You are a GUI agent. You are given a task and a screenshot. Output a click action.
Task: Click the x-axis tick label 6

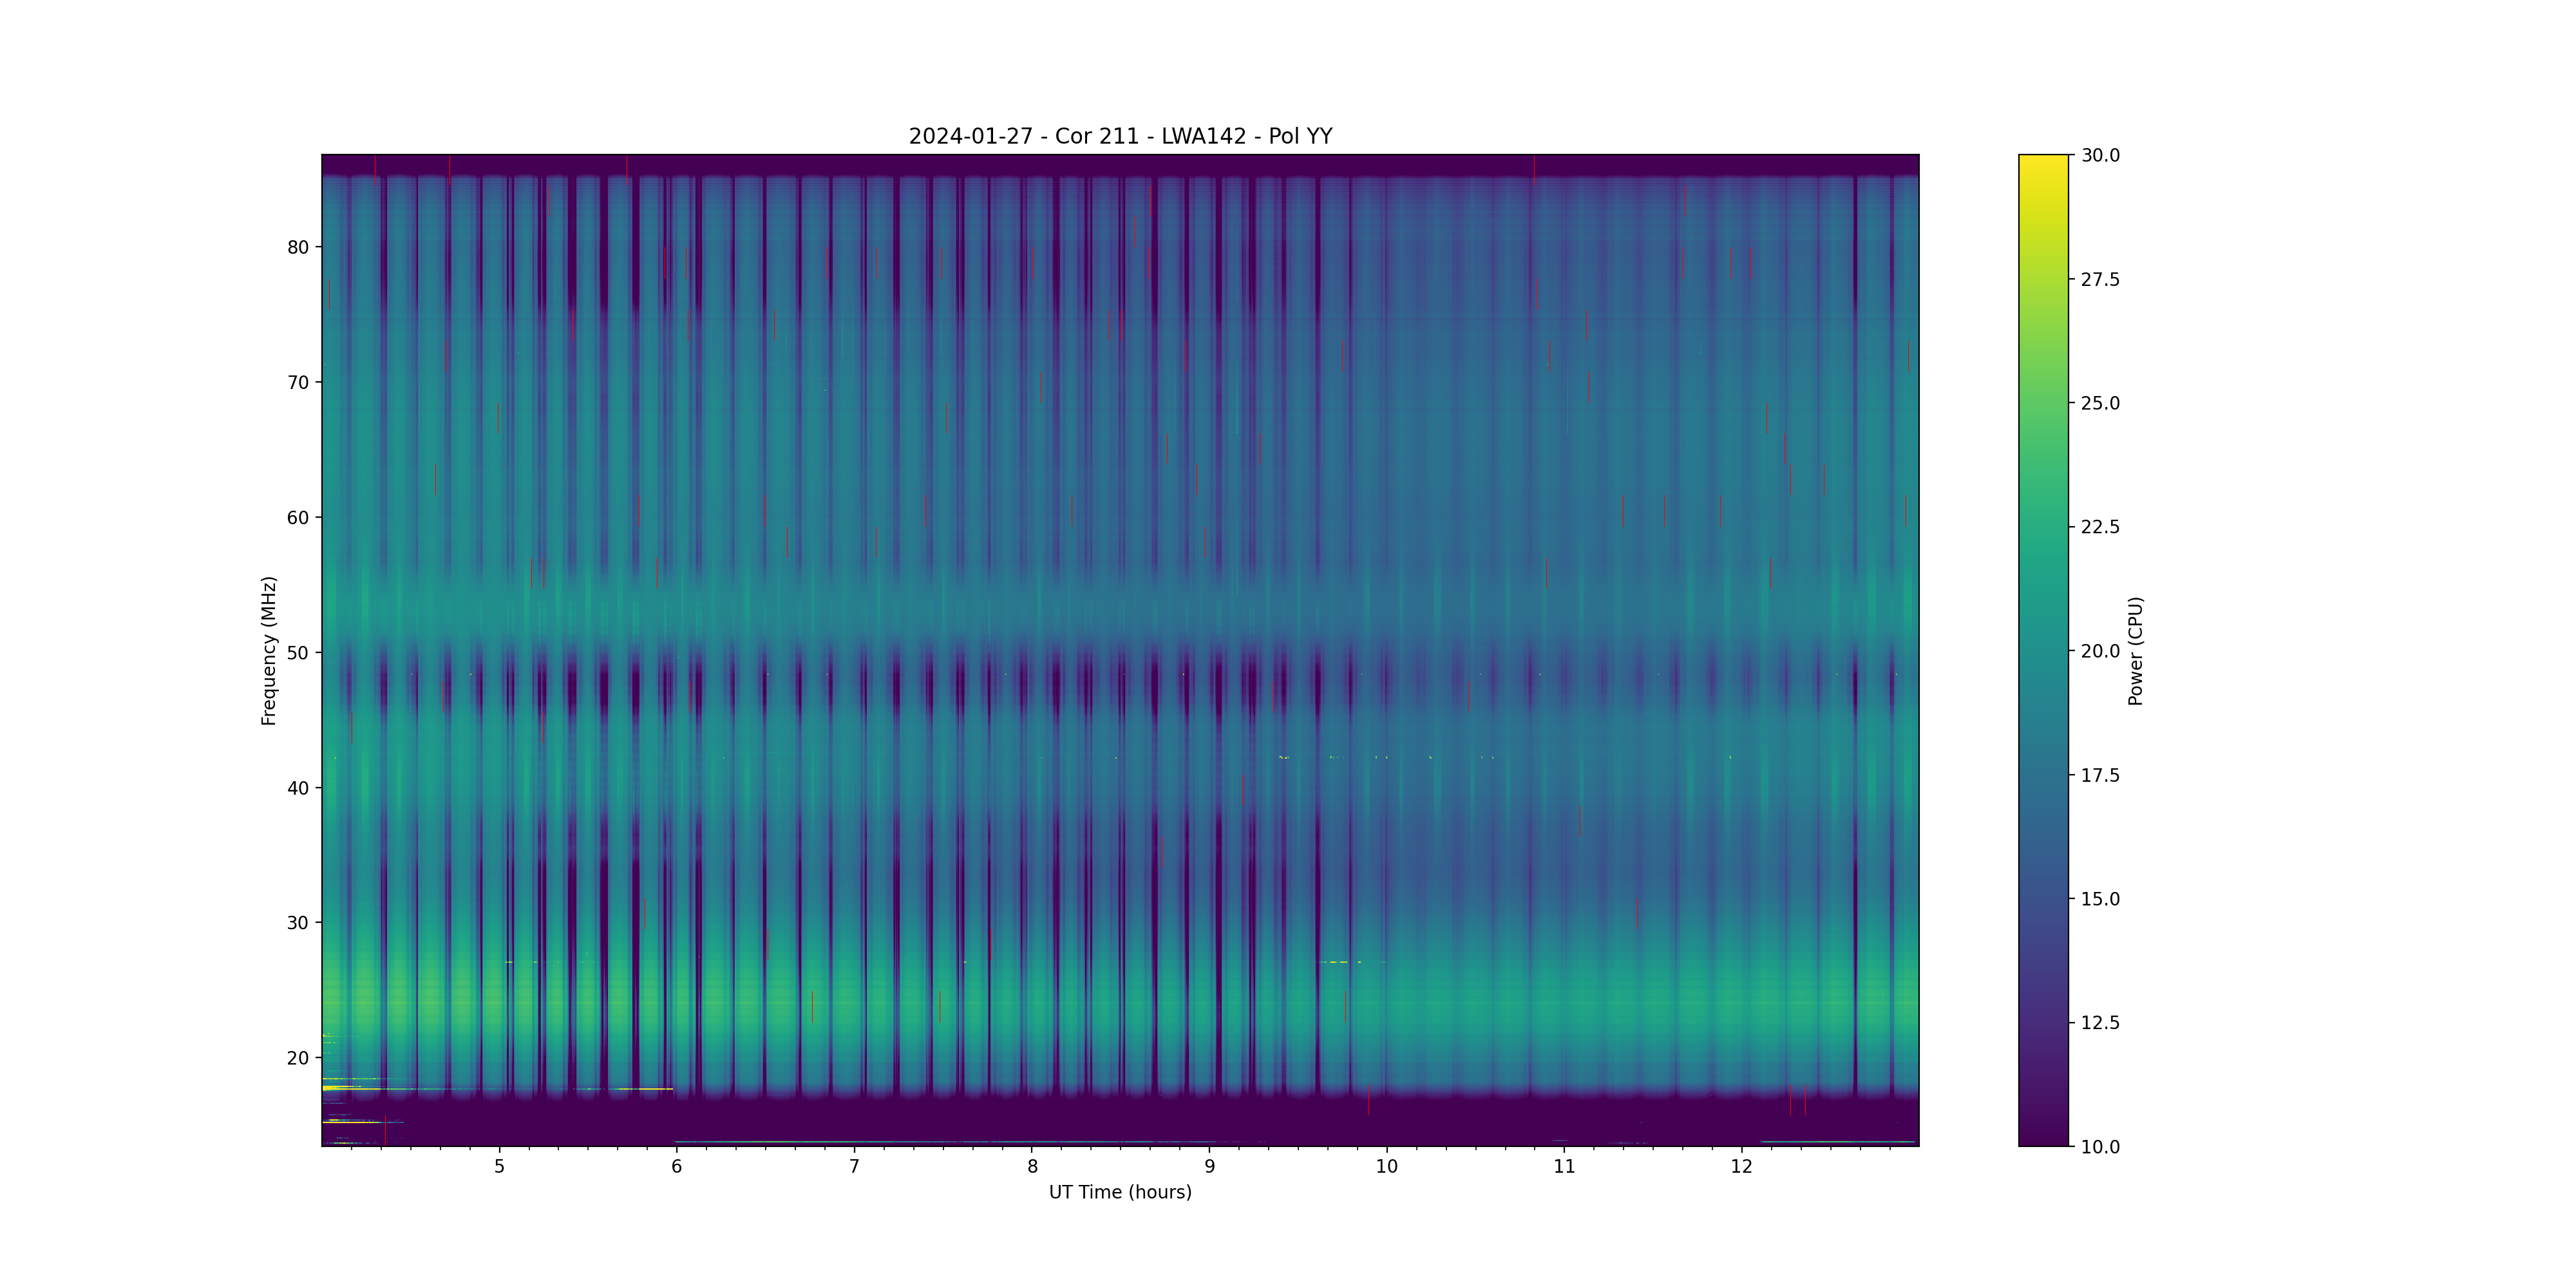(x=677, y=1166)
